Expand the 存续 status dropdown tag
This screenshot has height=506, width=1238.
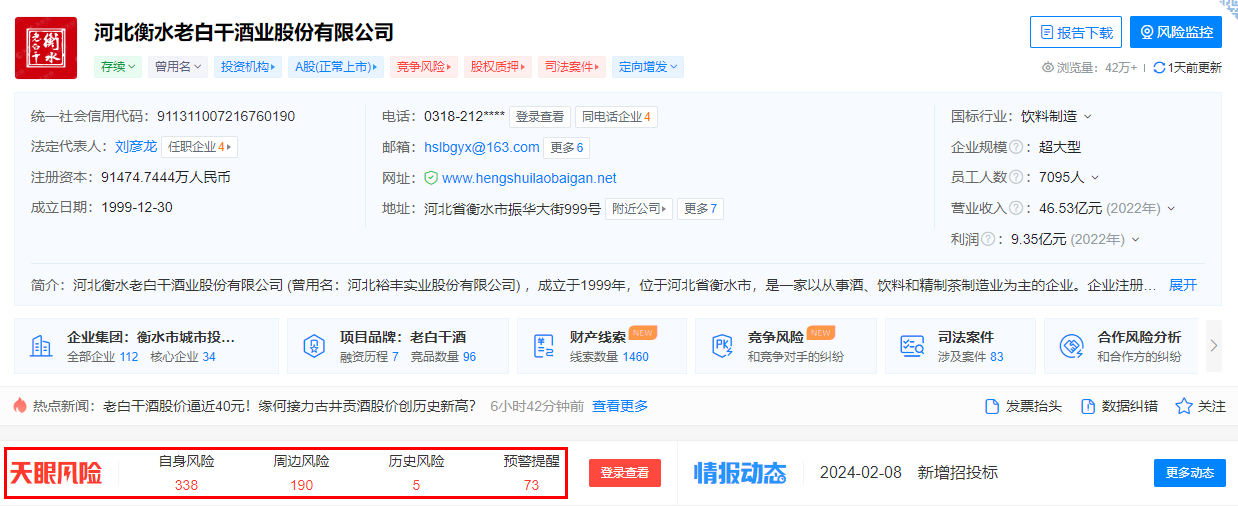pyautogui.click(x=119, y=67)
